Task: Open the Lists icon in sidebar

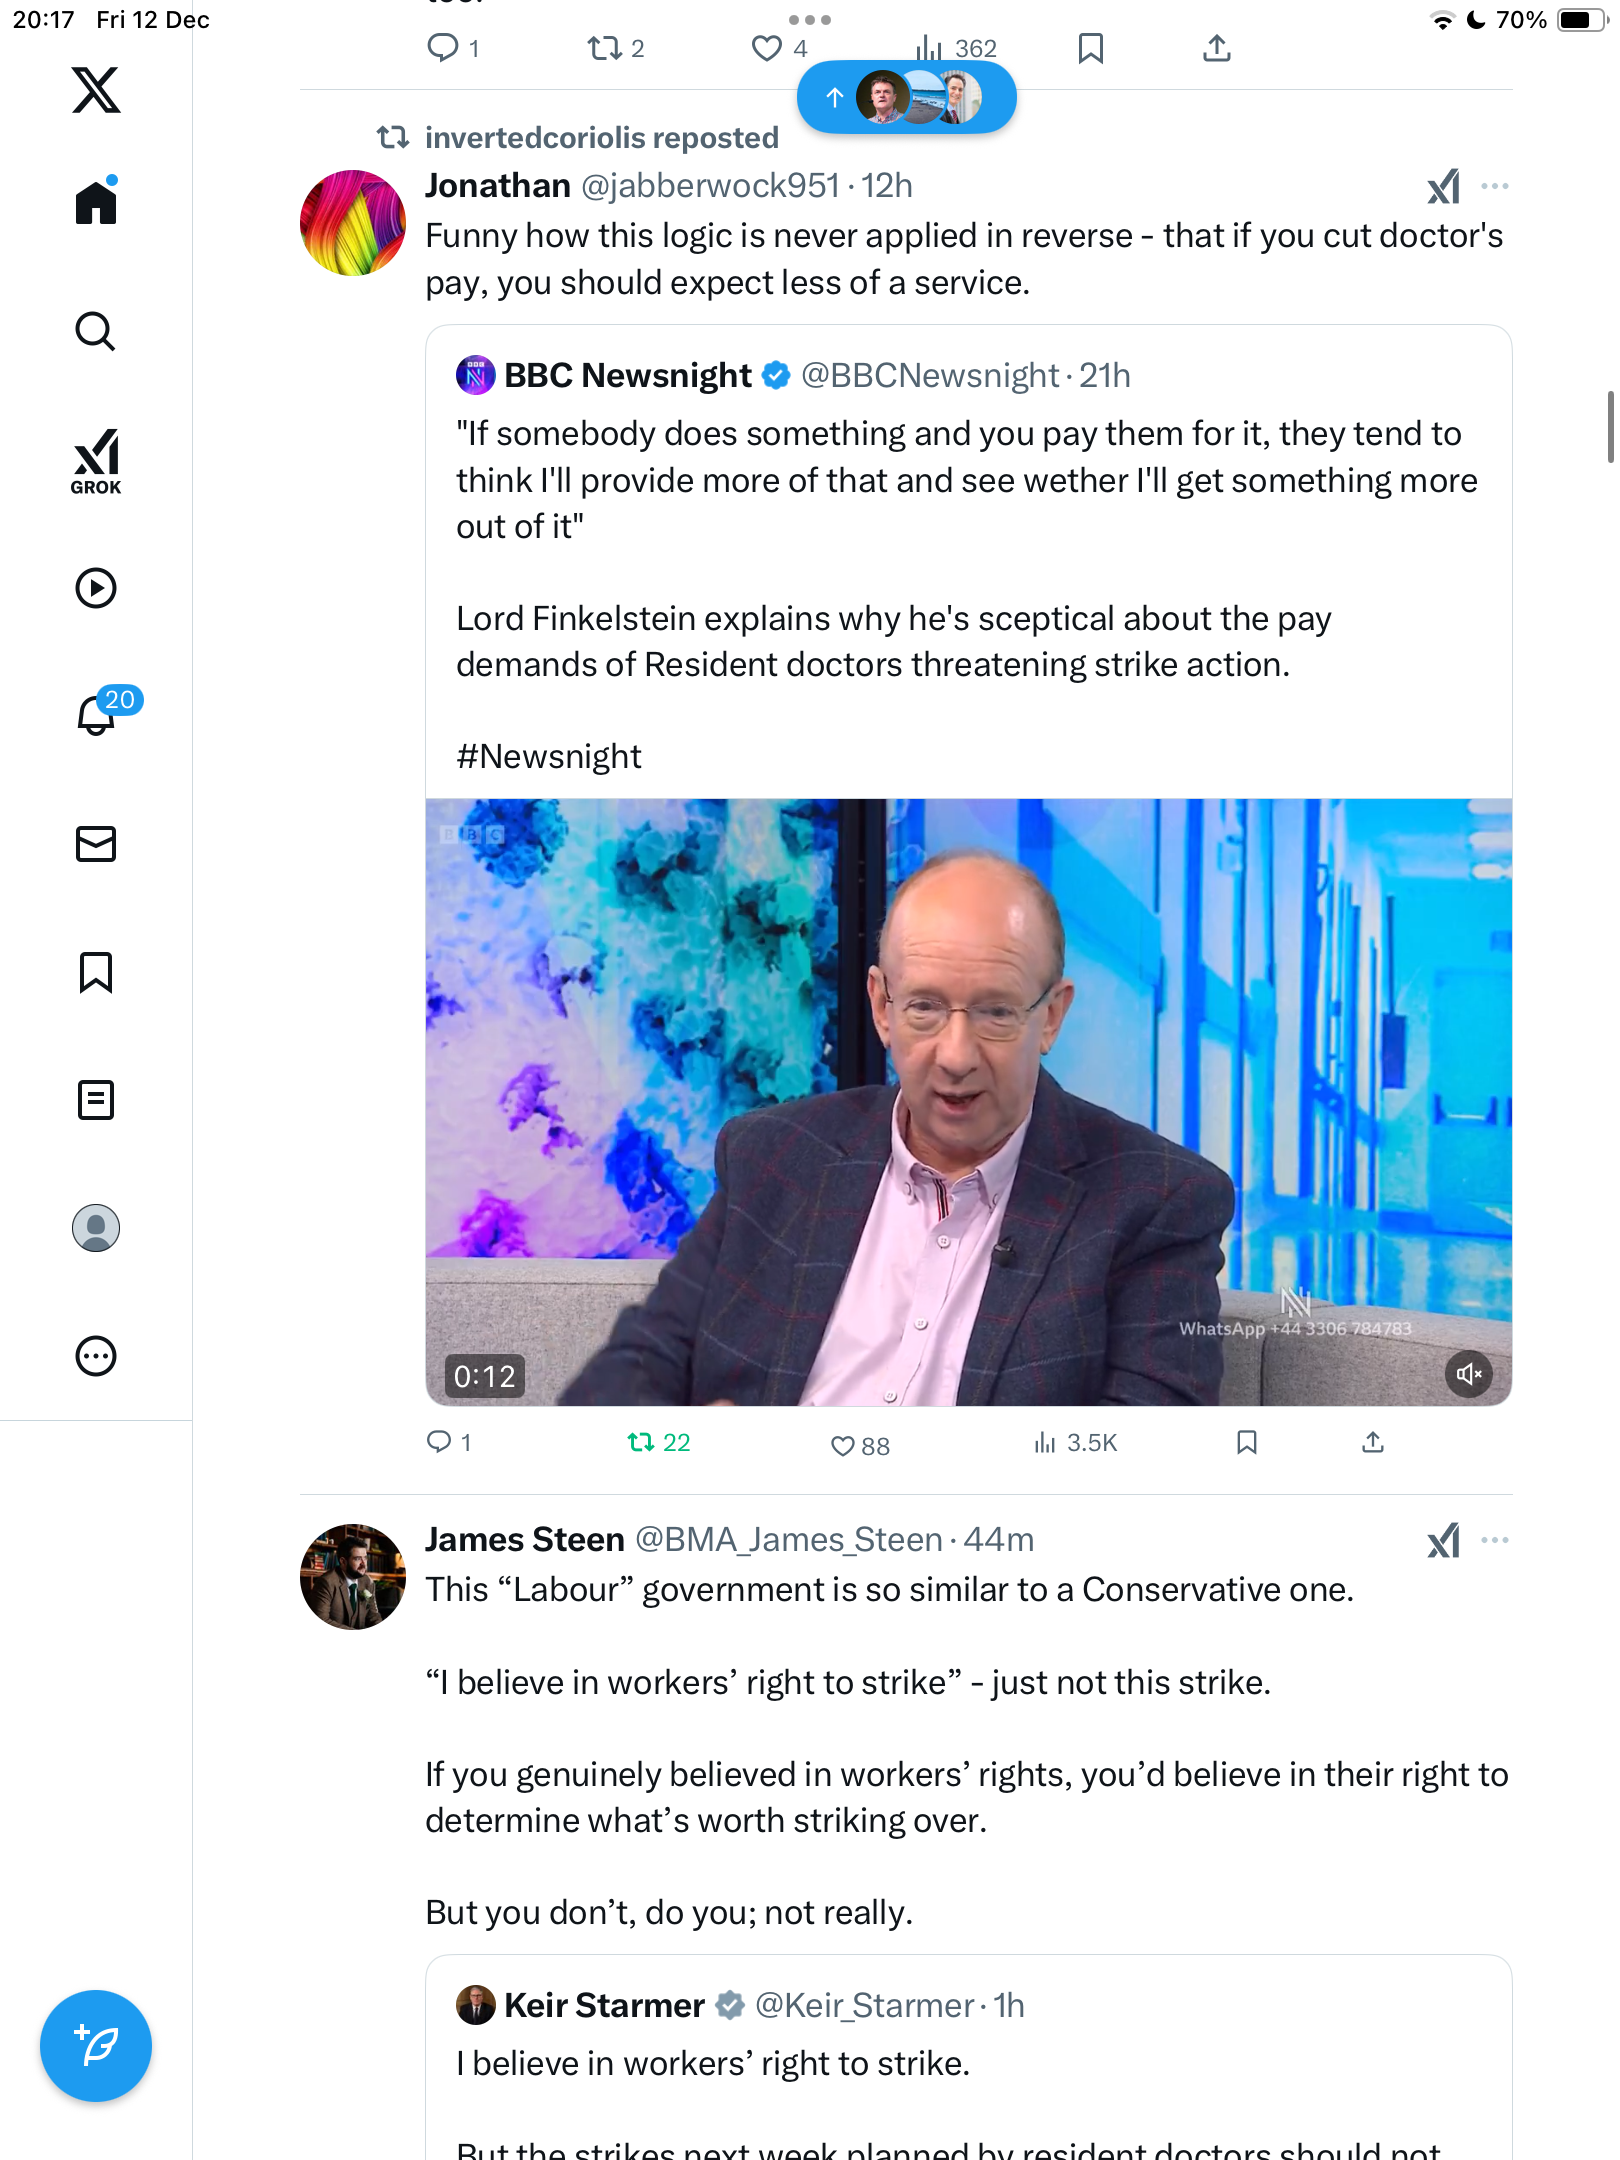Action: (x=96, y=1100)
